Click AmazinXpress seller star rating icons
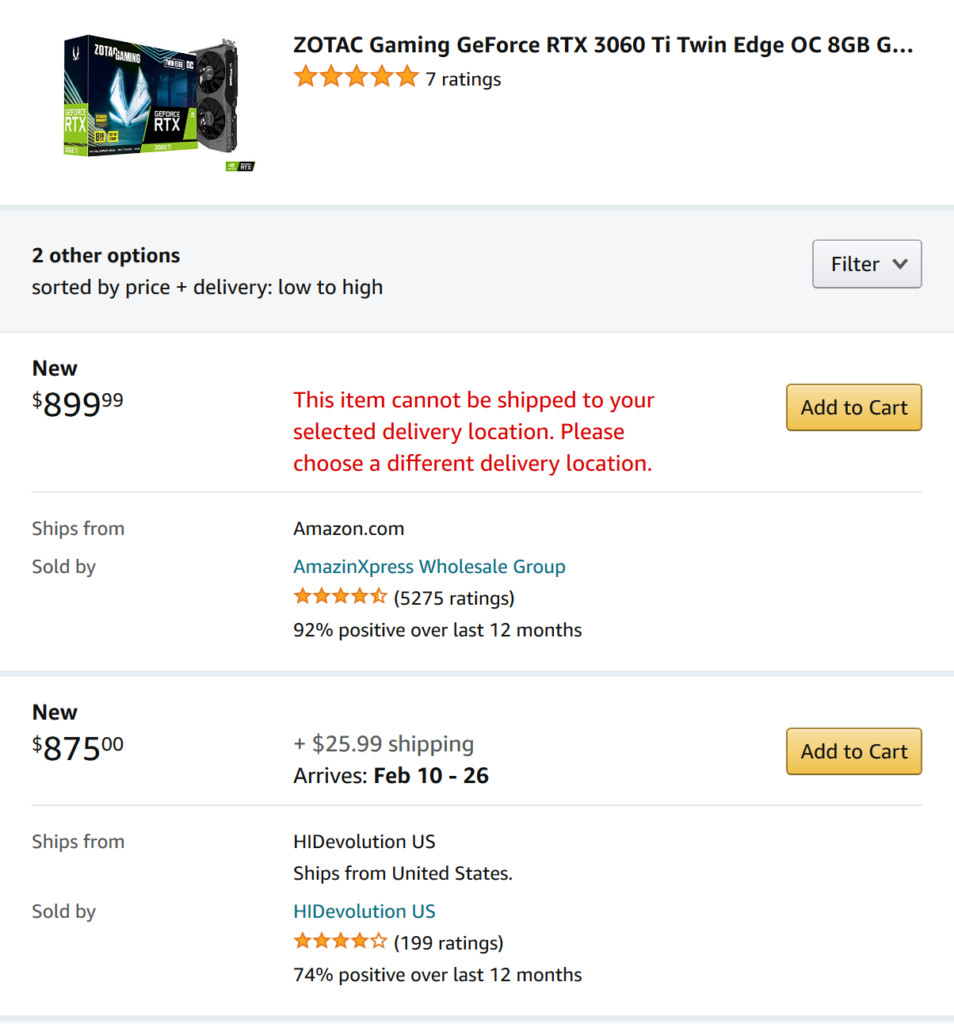Viewport: 954px width, 1024px height. click(340, 598)
